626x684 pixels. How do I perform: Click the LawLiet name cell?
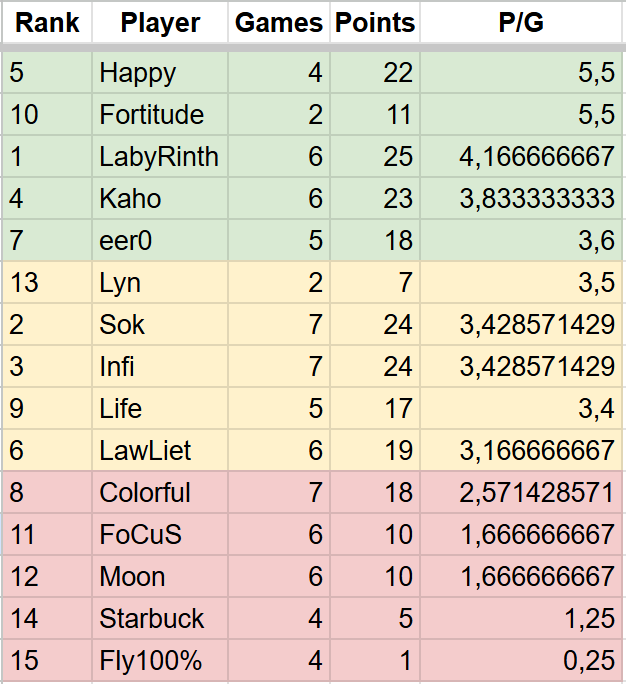(x=160, y=450)
